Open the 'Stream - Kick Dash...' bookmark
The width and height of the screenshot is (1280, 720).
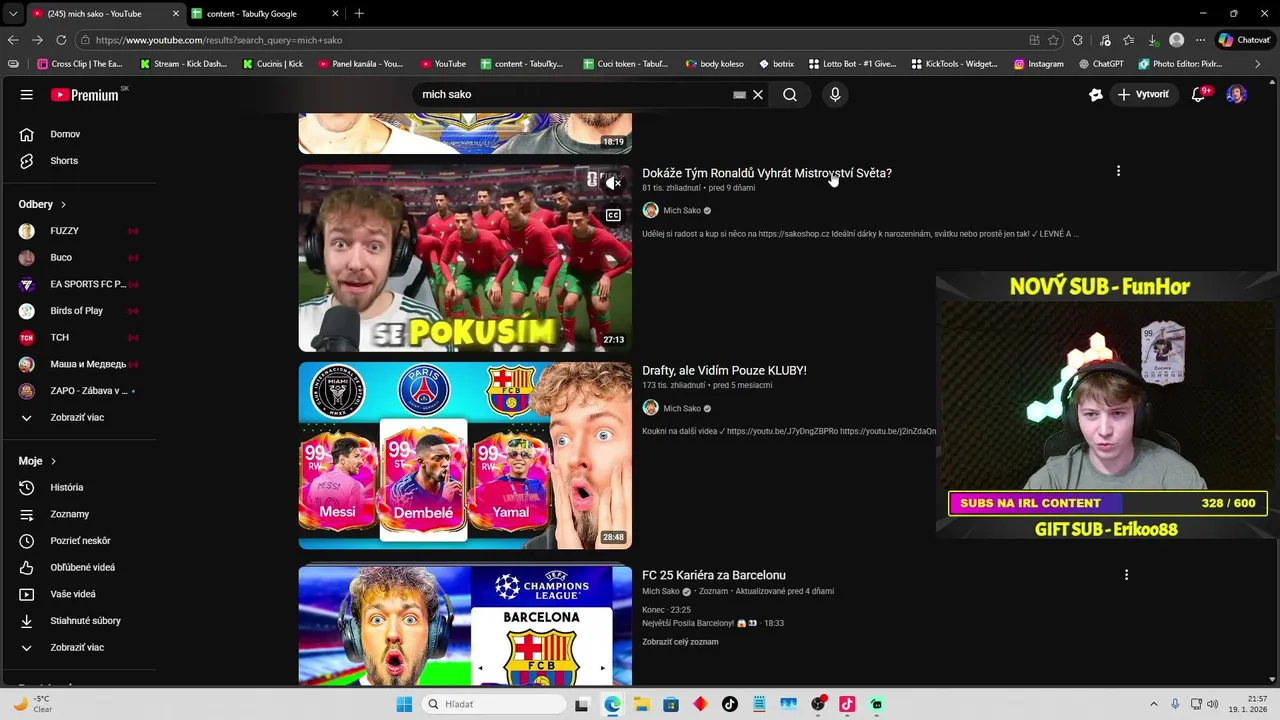click(183, 64)
